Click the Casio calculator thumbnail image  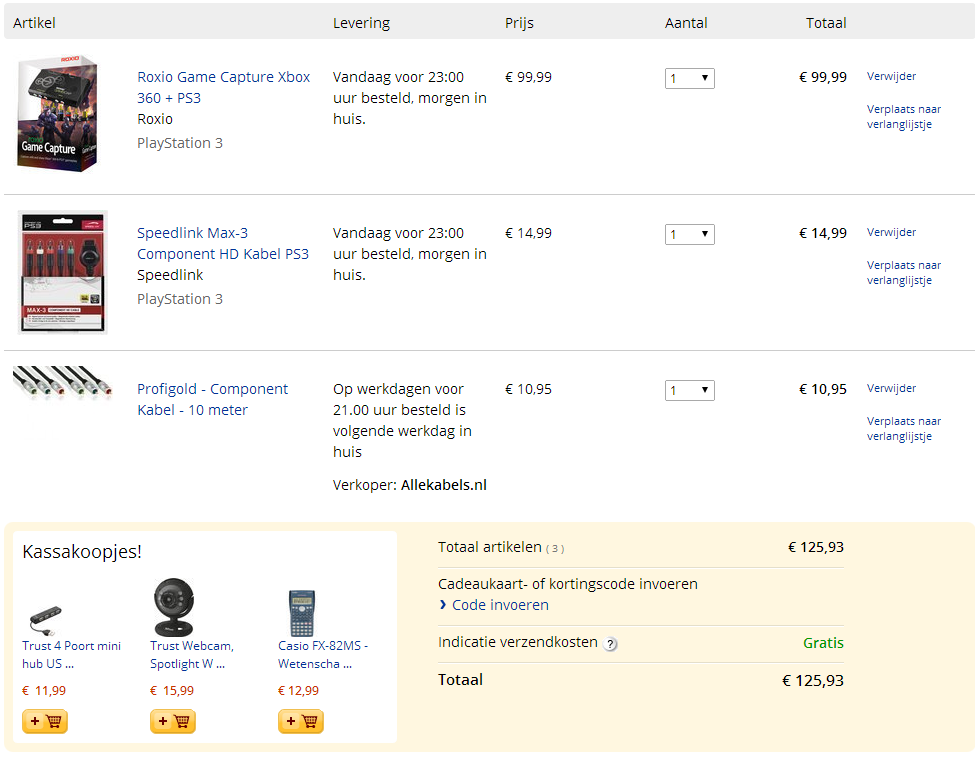pos(302,613)
